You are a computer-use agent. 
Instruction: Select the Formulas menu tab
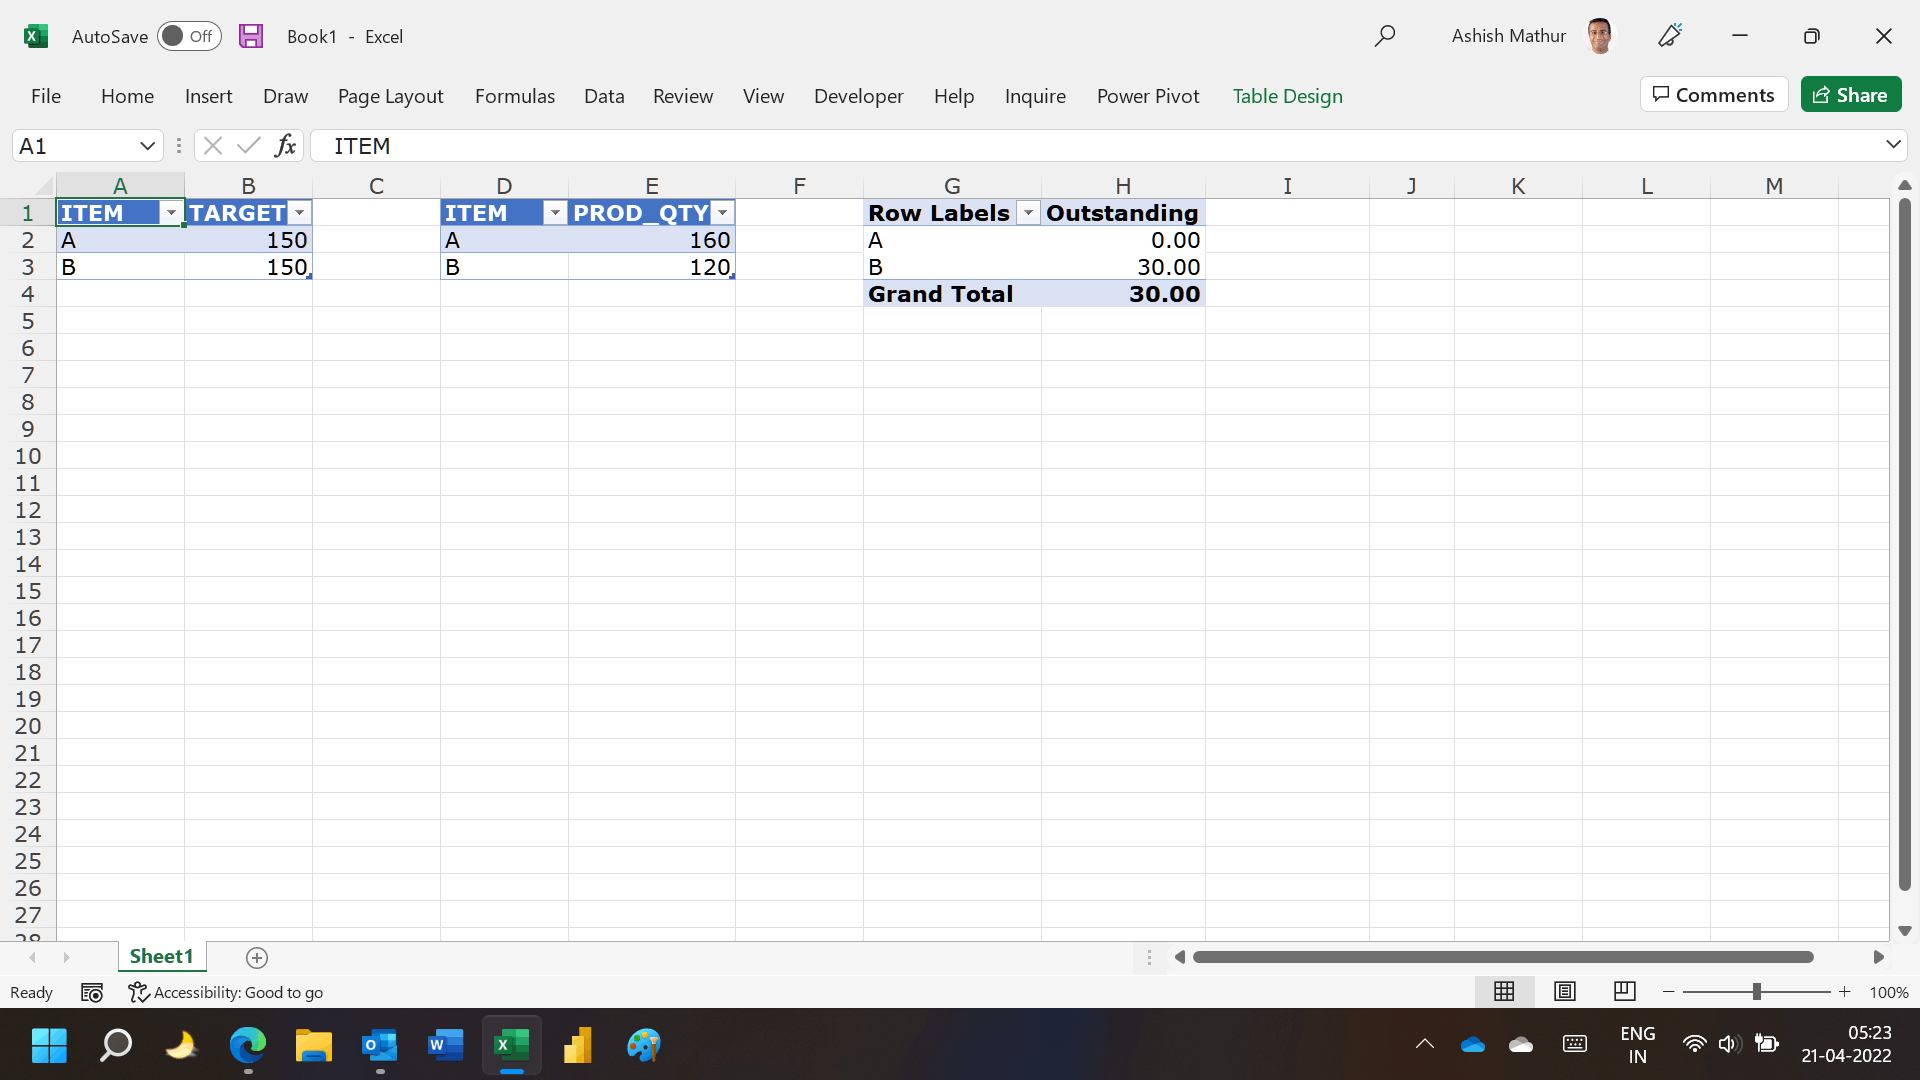514,95
